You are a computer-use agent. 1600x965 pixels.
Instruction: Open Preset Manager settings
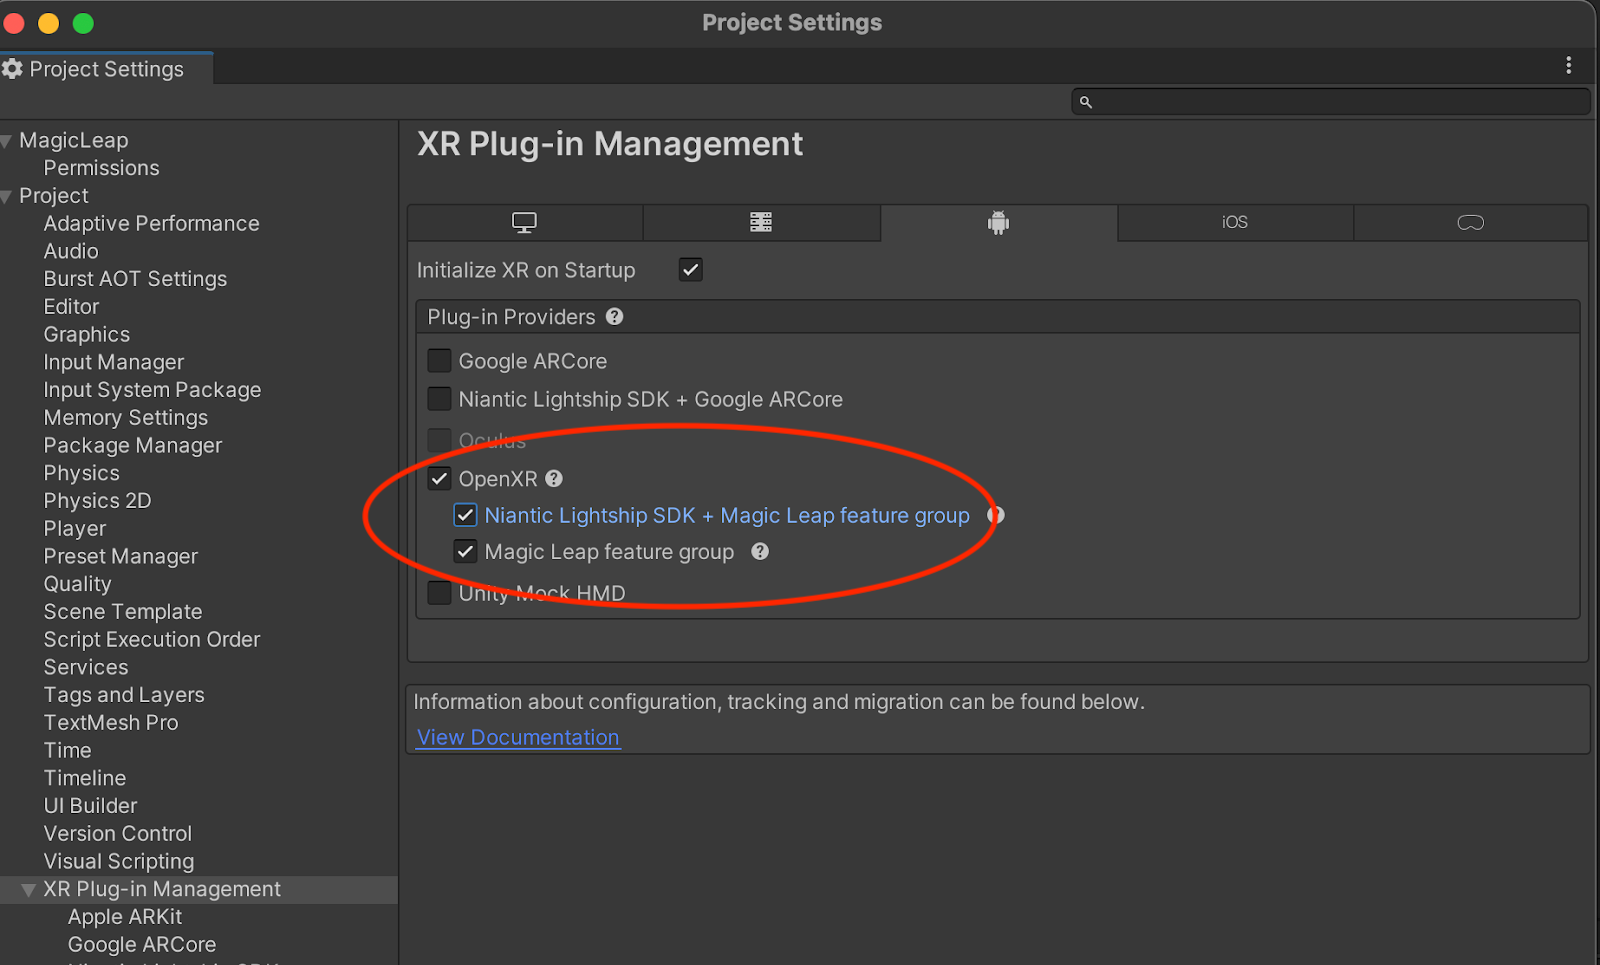[120, 557]
